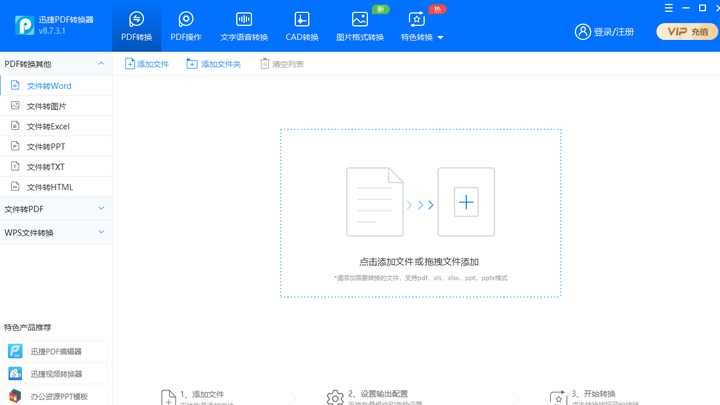Open the PDF转换 tab

pyautogui.click(x=136, y=26)
